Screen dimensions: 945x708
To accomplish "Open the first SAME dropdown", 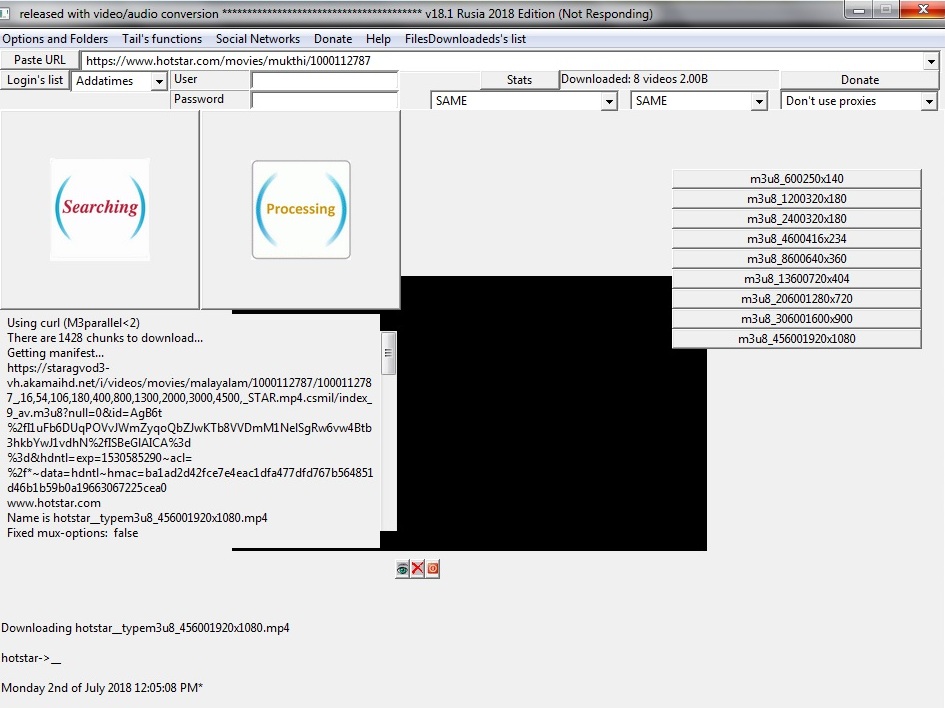I will (x=609, y=101).
